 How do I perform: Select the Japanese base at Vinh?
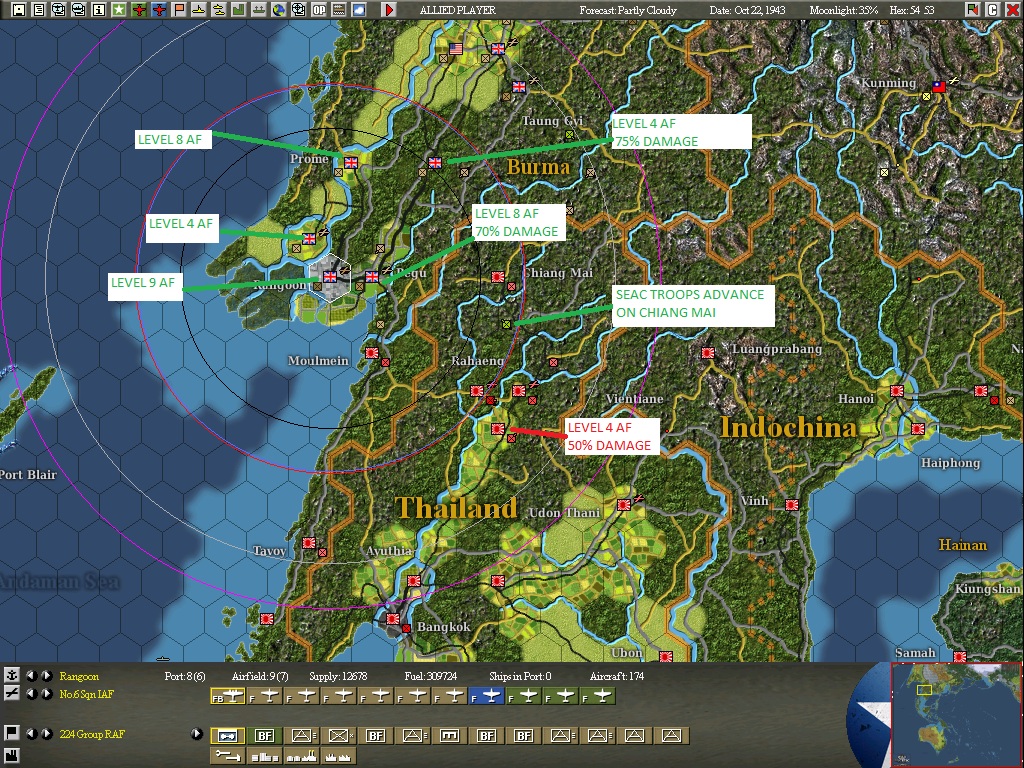coord(792,505)
